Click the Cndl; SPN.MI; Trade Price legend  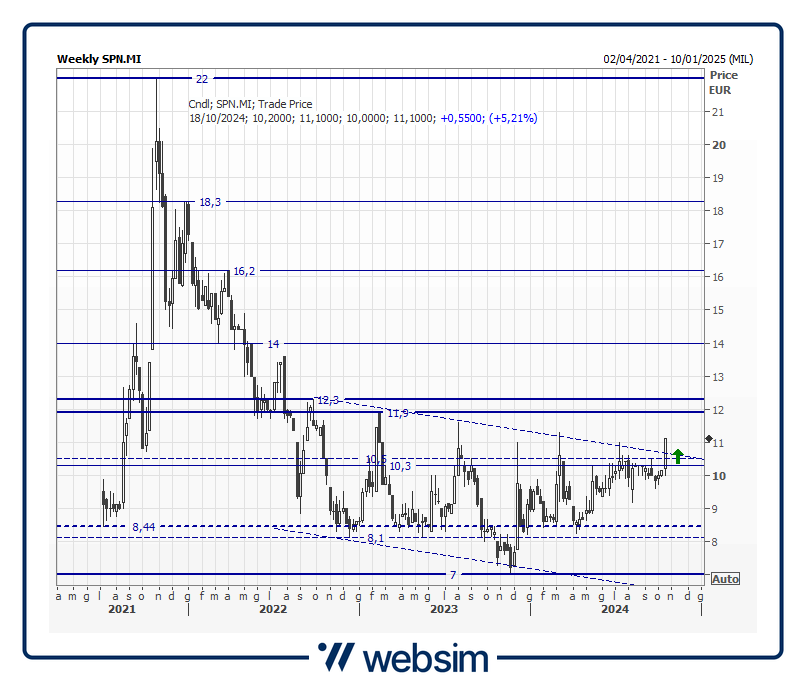250,104
